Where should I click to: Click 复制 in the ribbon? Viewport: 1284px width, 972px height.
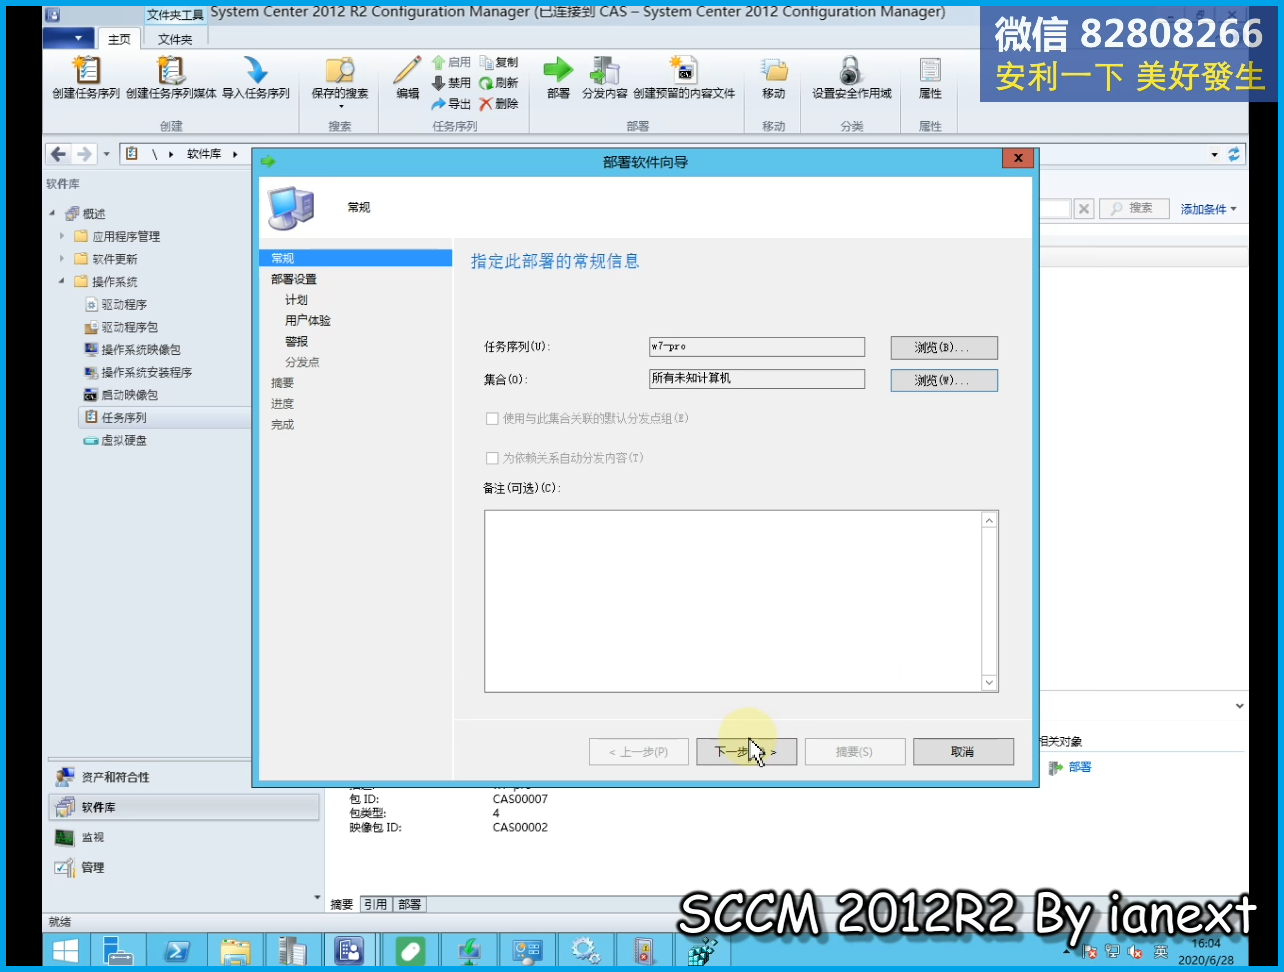click(498, 62)
